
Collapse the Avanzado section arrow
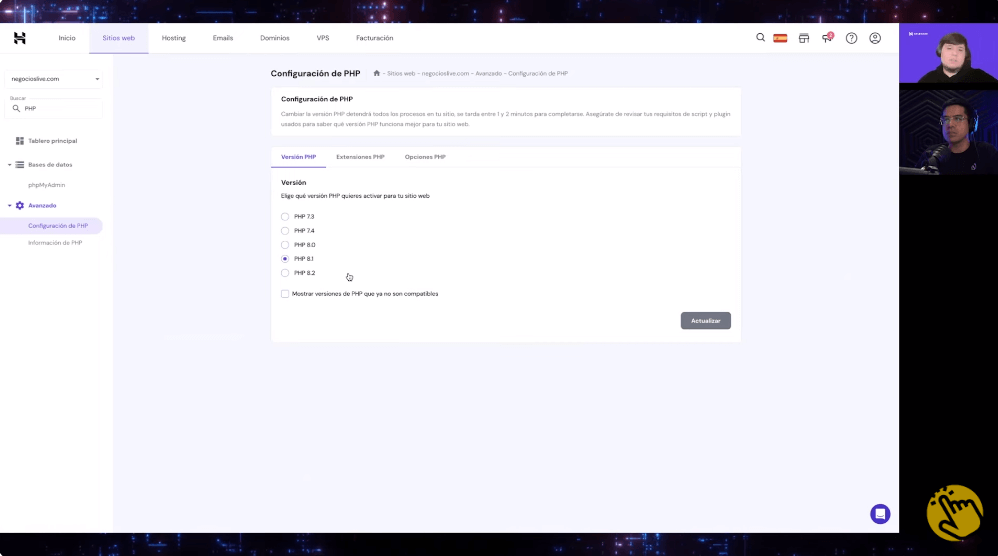pyautogui.click(x=10, y=205)
